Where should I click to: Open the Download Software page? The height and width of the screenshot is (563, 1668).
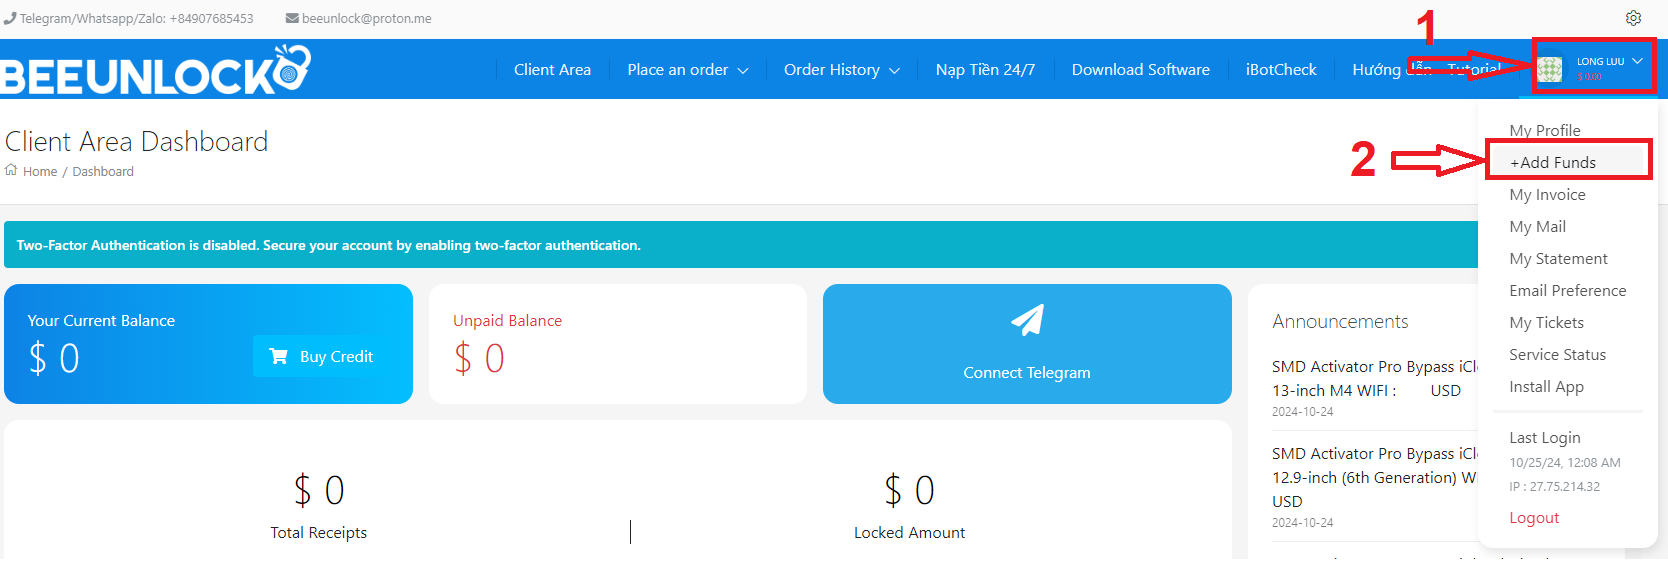[x=1140, y=70]
